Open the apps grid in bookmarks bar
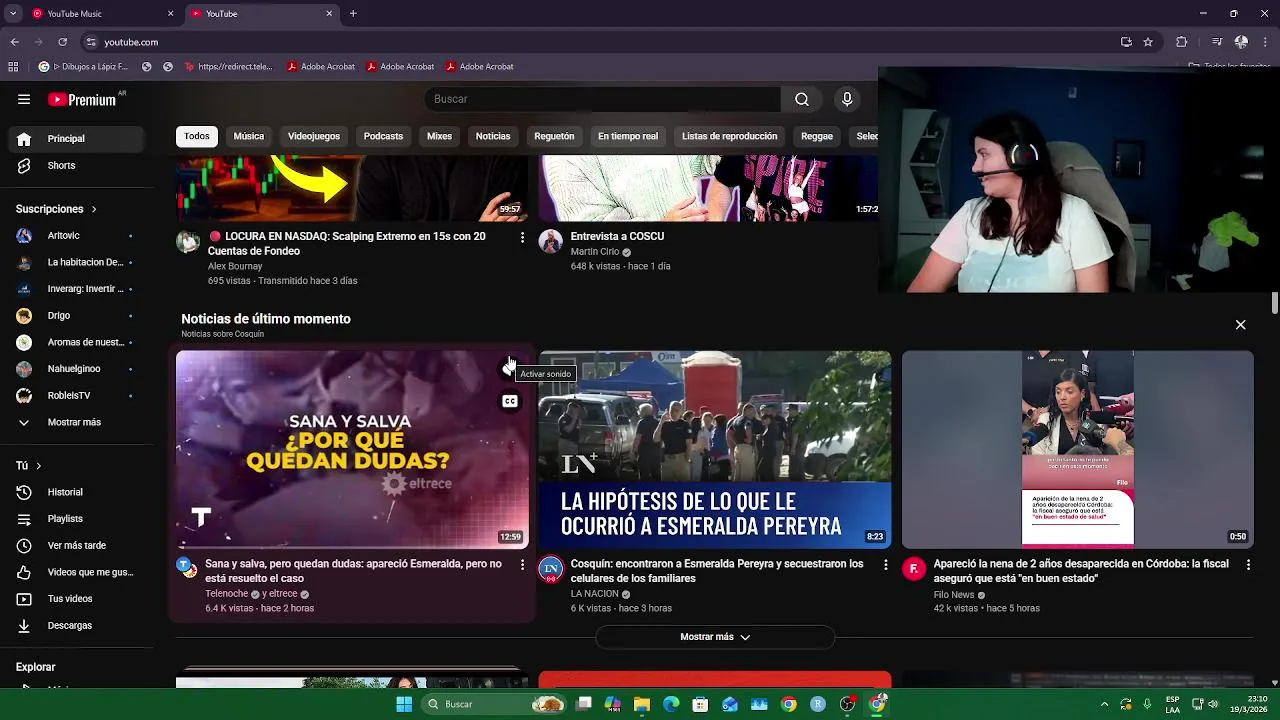Screen dimensions: 1280x720 click(x=13, y=67)
